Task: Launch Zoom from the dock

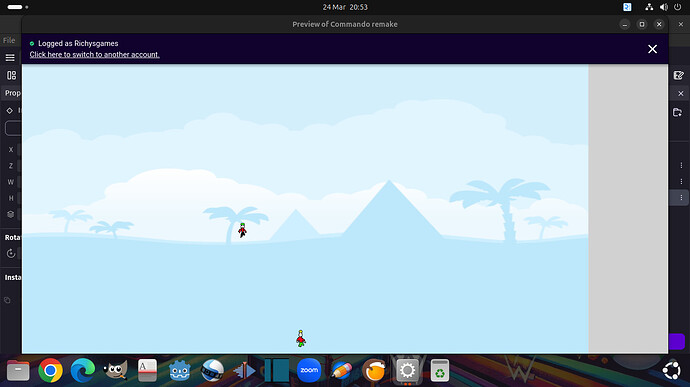Action: click(x=309, y=371)
